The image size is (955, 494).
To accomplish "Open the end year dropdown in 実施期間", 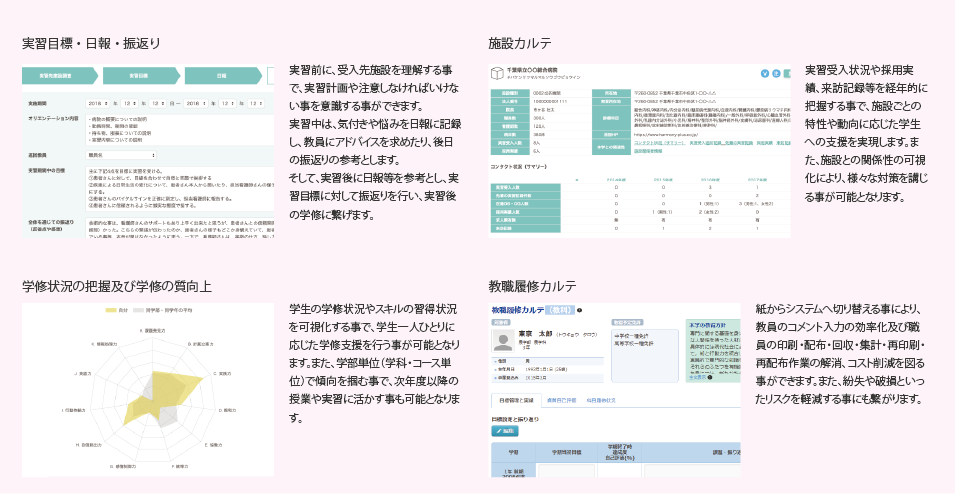I will pos(196,104).
